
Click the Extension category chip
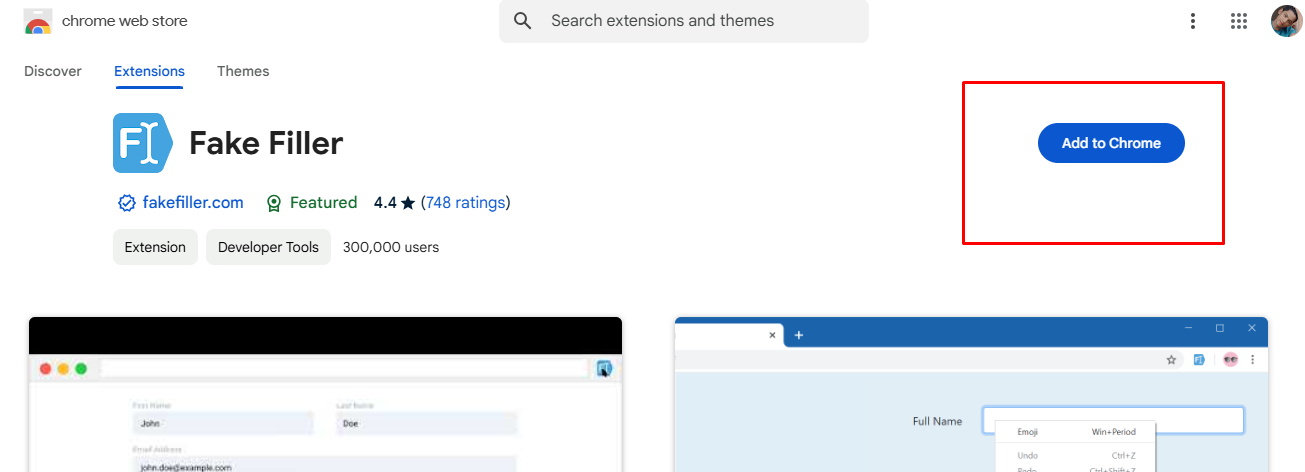point(155,247)
